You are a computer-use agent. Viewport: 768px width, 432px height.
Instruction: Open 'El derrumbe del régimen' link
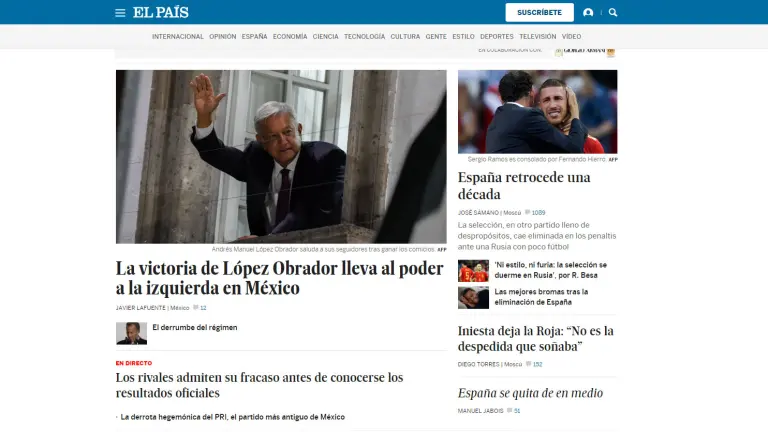[x=194, y=328]
